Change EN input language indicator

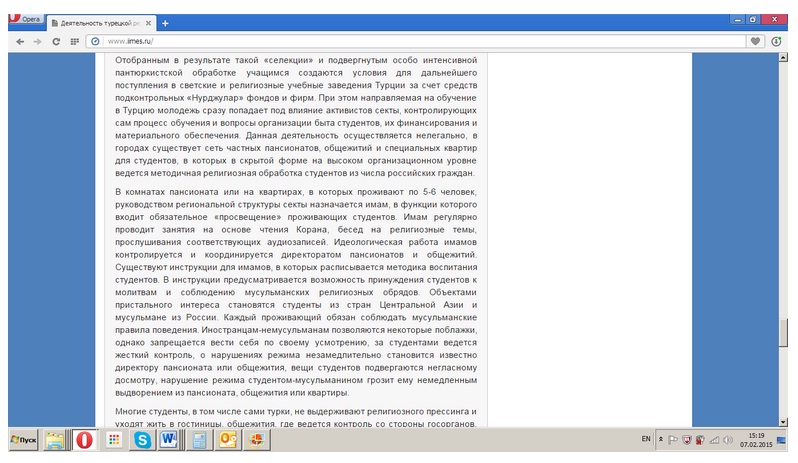646,439
